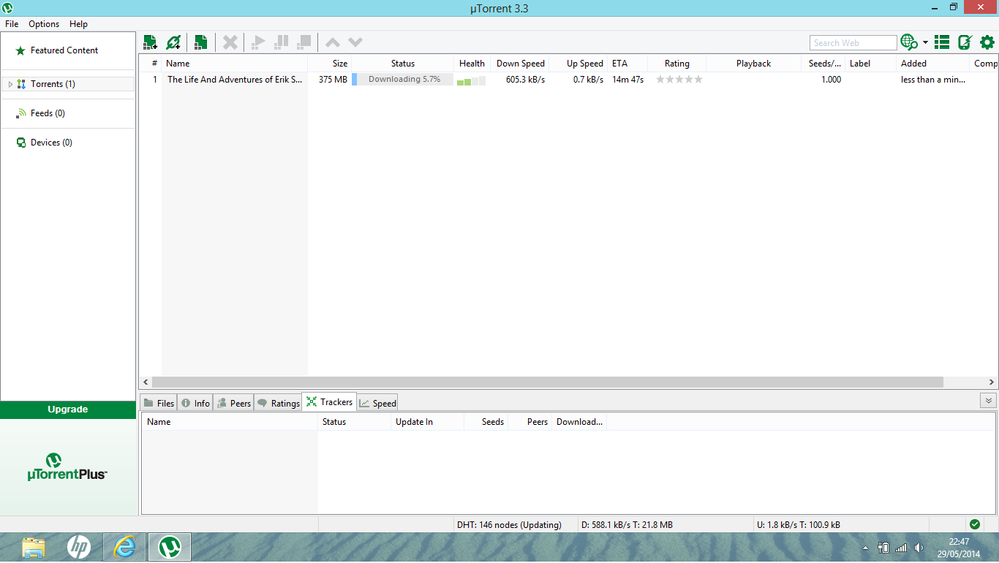Click the remote access icon in toolbar
The height and width of the screenshot is (563, 999).
(x=965, y=43)
